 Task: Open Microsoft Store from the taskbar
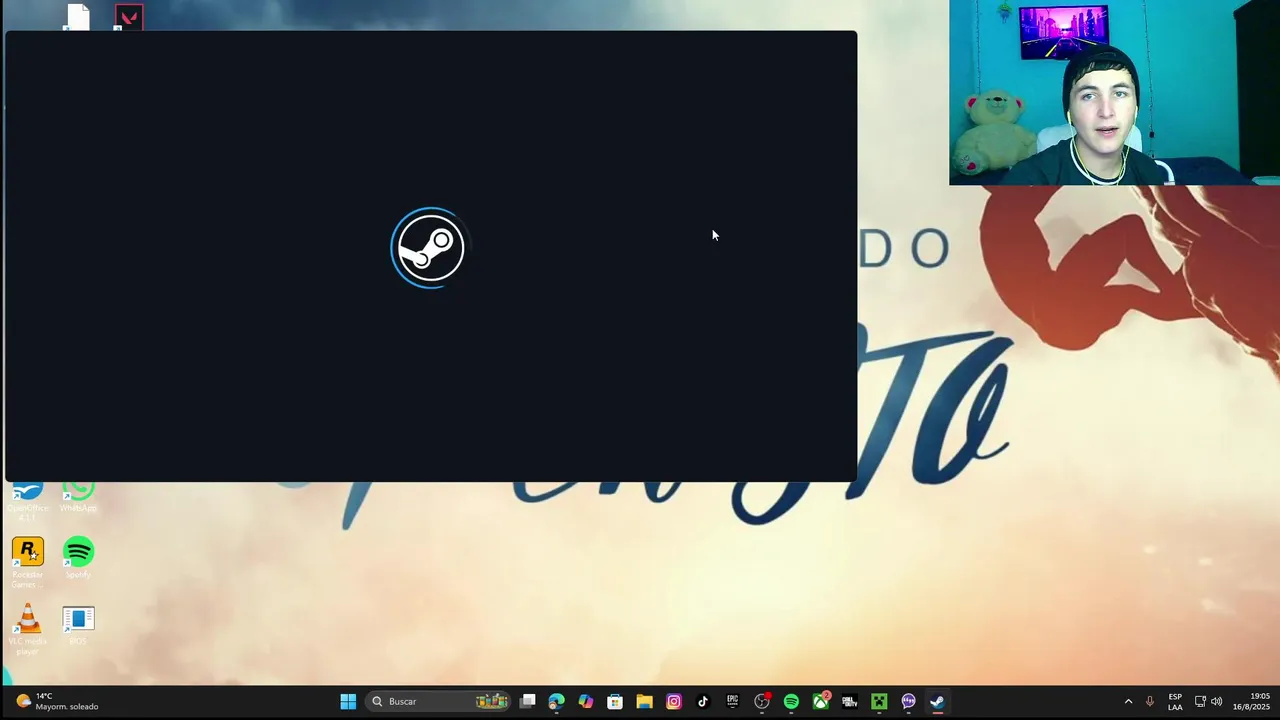coord(615,702)
